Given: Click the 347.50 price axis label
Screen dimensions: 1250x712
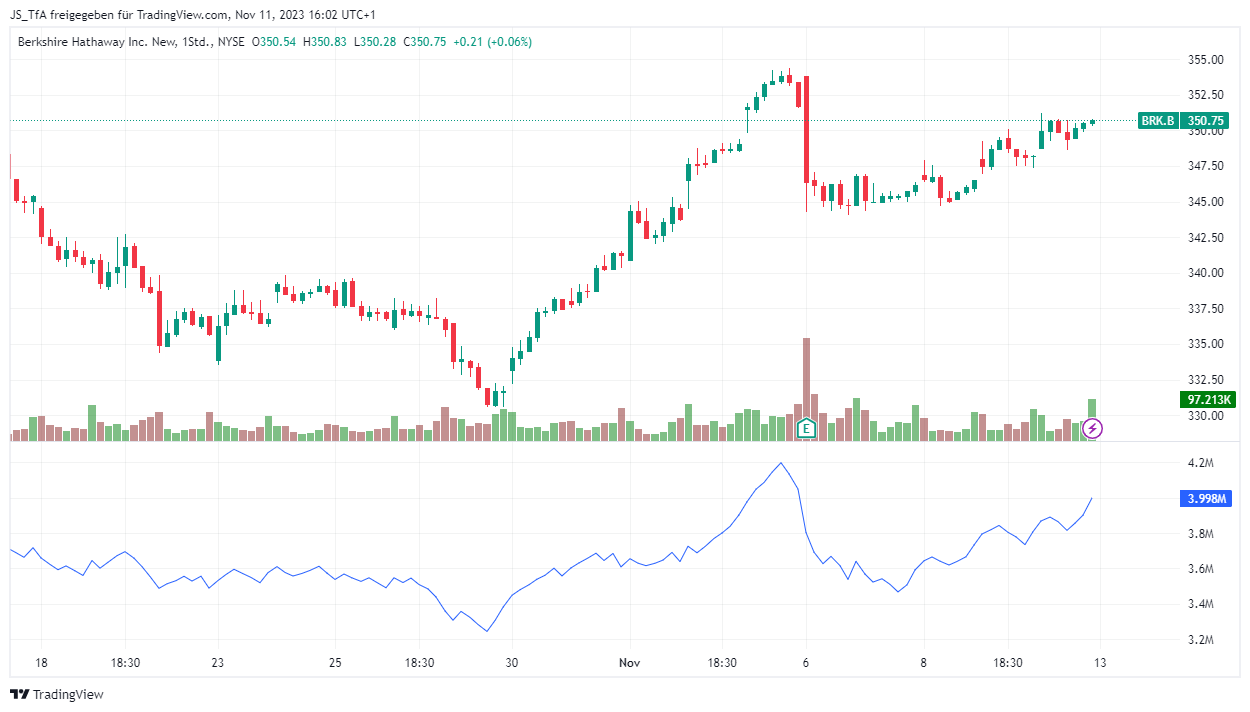Looking at the screenshot, I should [x=1205, y=166].
